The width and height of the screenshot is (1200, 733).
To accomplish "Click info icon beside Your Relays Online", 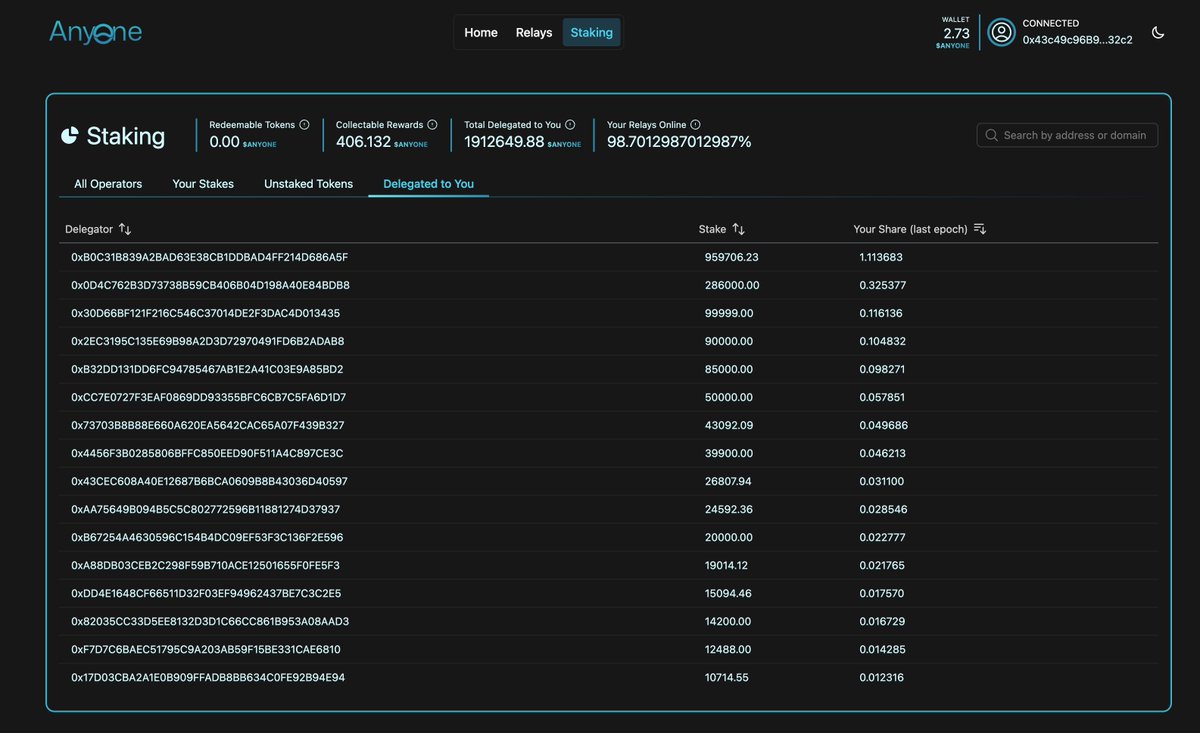I will point(695,125).
